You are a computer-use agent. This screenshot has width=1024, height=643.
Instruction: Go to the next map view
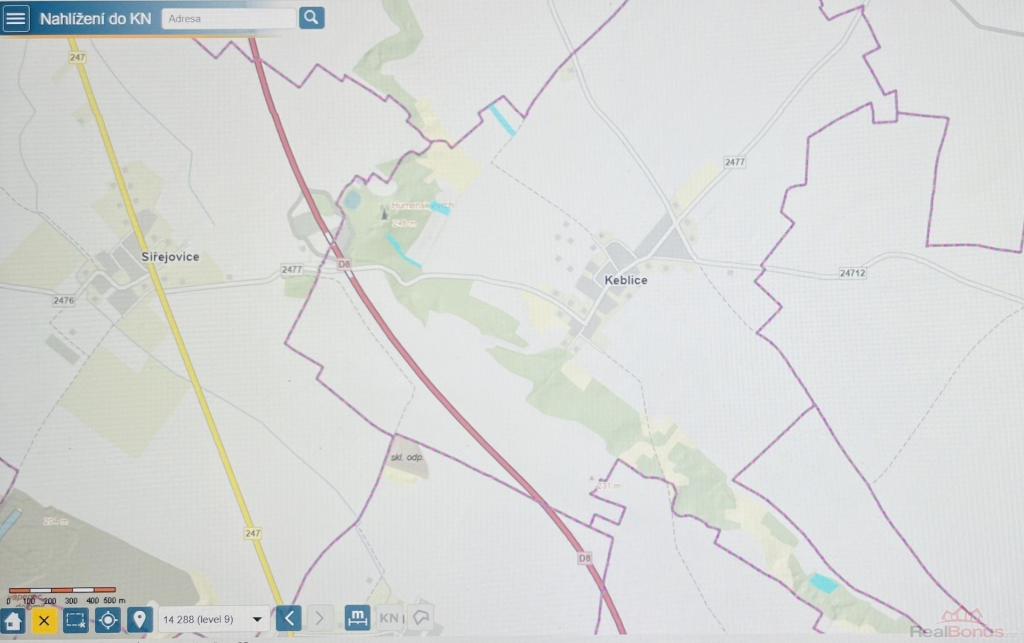tap(320, 619)
